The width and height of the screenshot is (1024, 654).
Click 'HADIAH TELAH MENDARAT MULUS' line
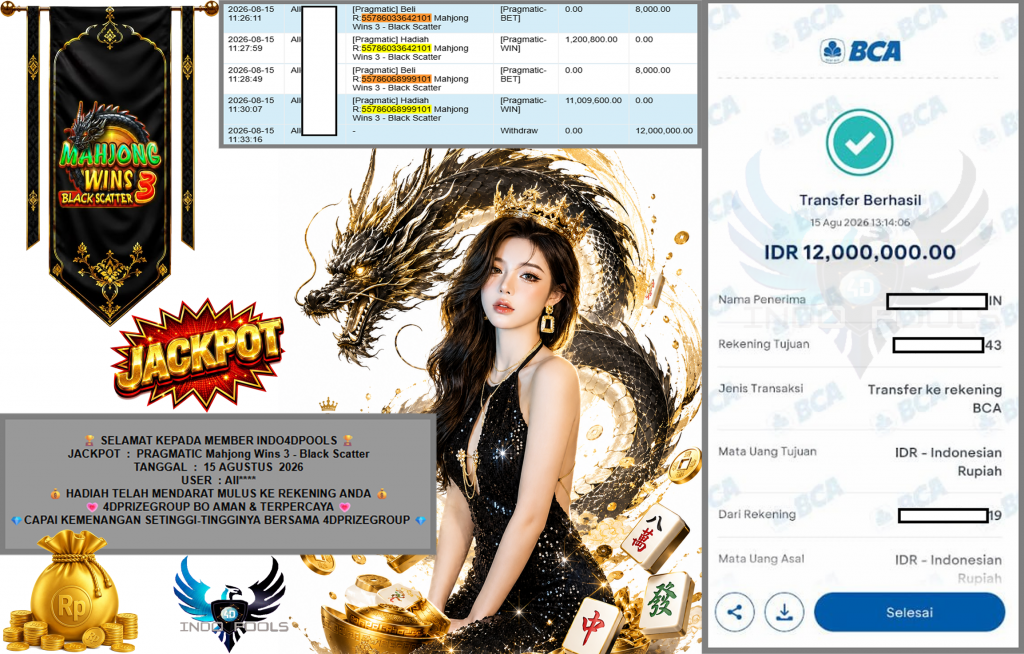(x=219, y=493)
